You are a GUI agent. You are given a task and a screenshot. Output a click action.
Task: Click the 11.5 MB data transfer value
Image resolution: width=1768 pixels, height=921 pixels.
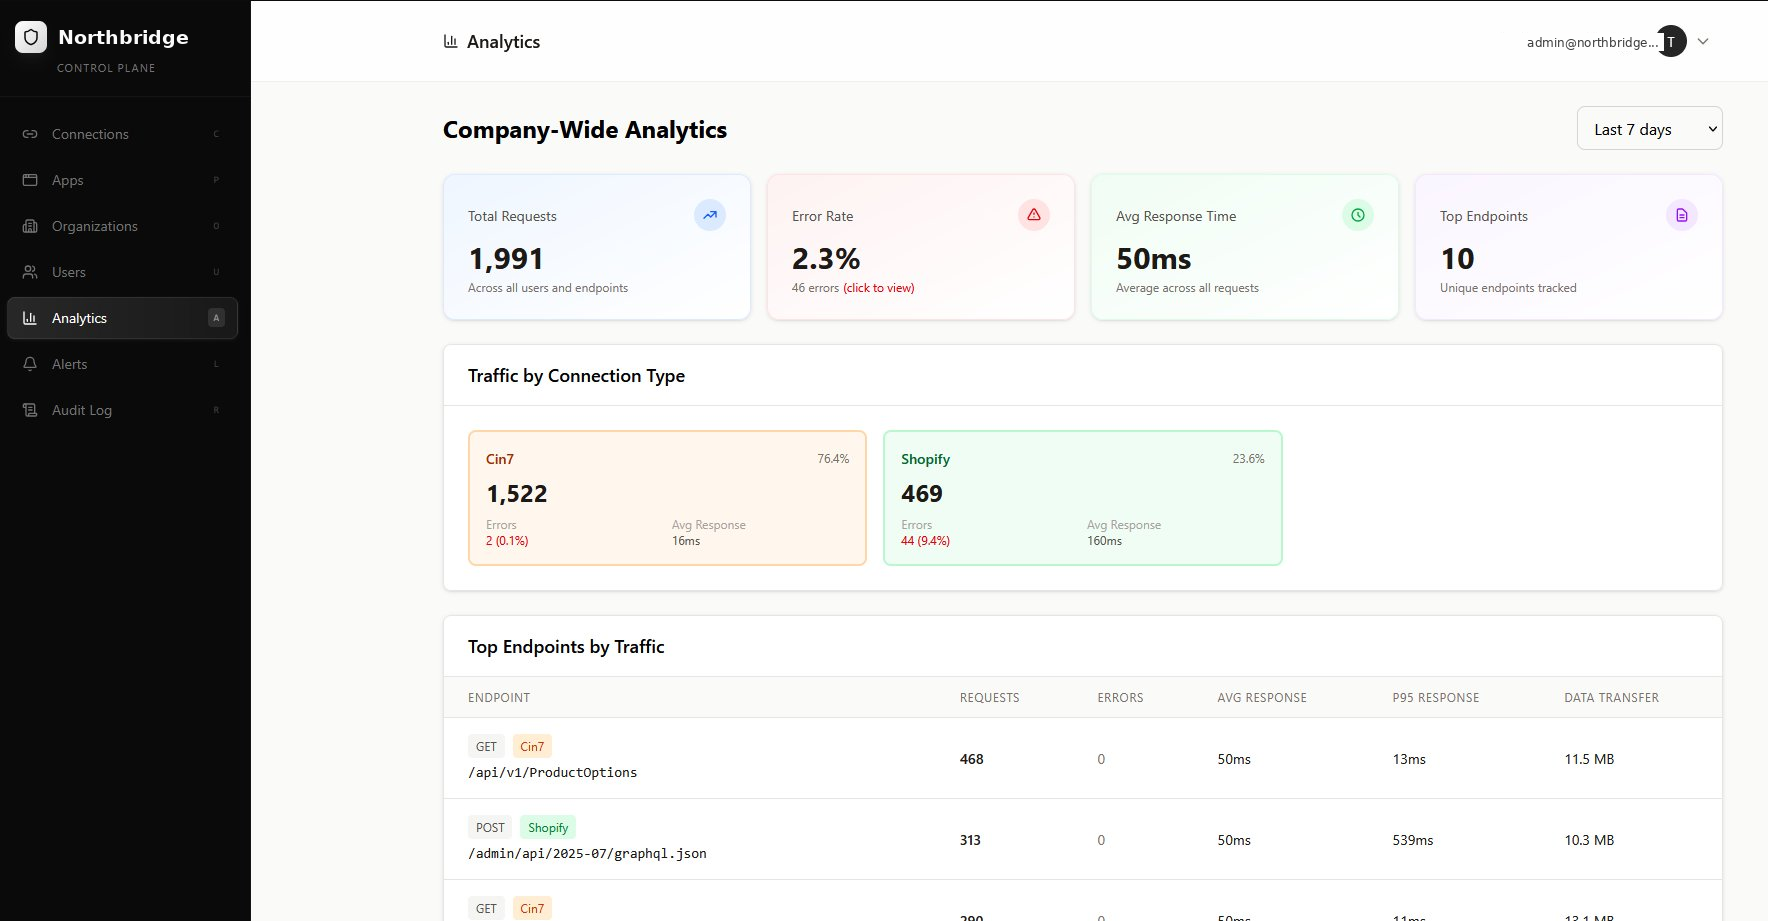[1589, 759]
